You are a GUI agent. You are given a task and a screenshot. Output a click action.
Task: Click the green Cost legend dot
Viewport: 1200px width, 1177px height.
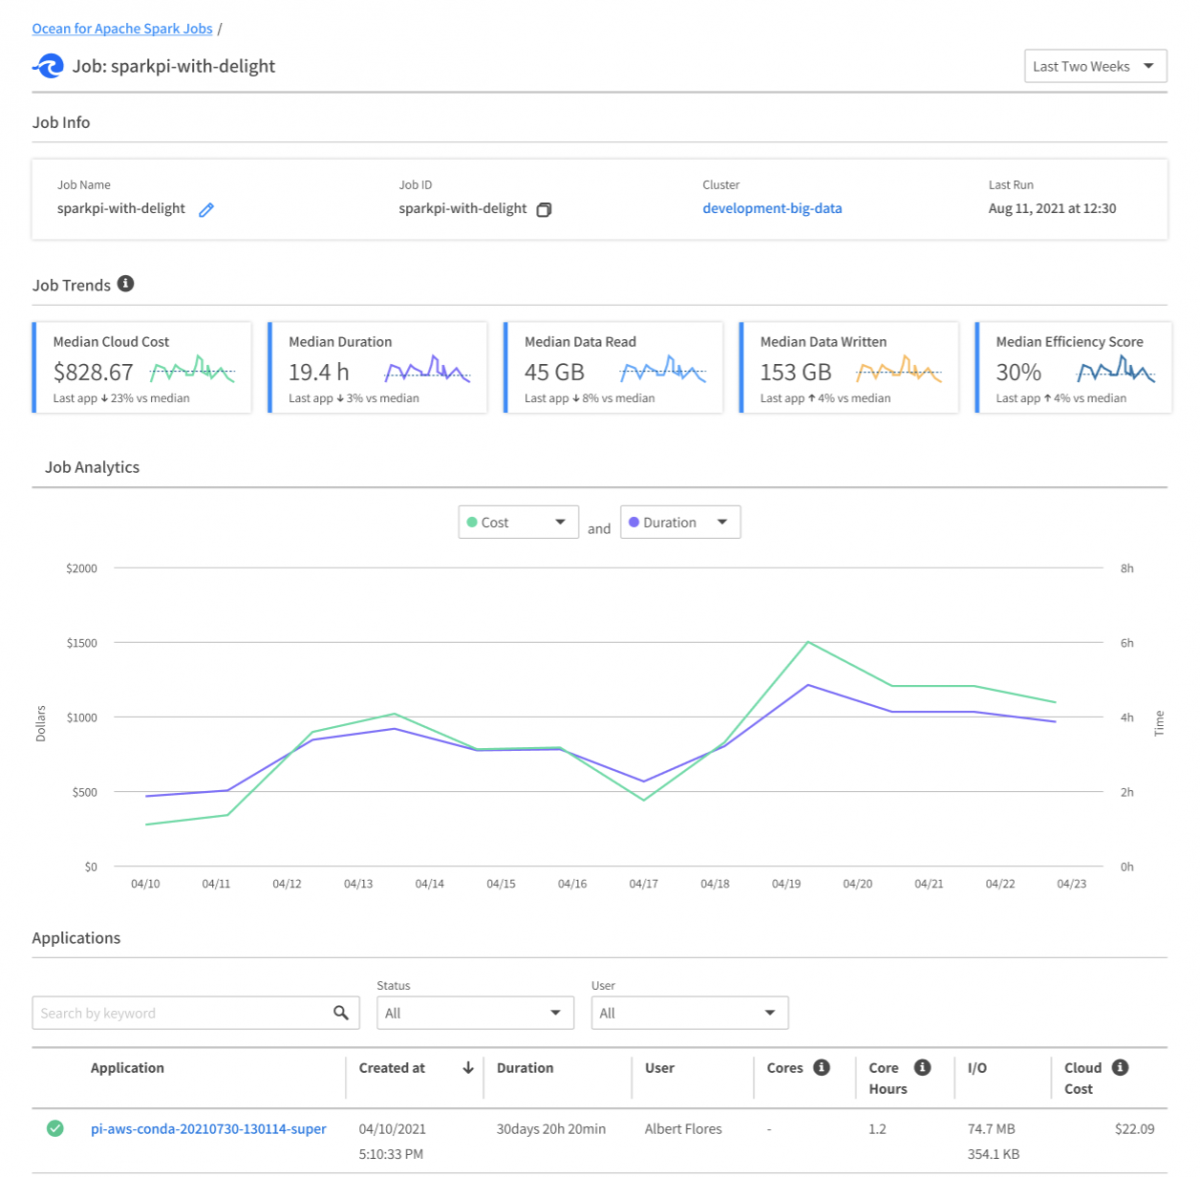(472, 522)
